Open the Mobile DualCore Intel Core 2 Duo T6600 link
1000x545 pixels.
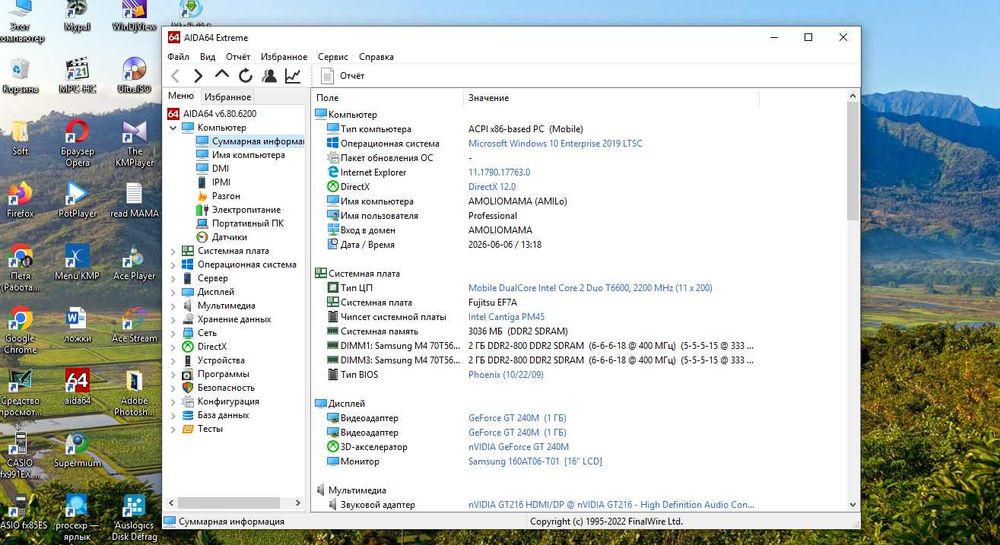pos(590,288)
